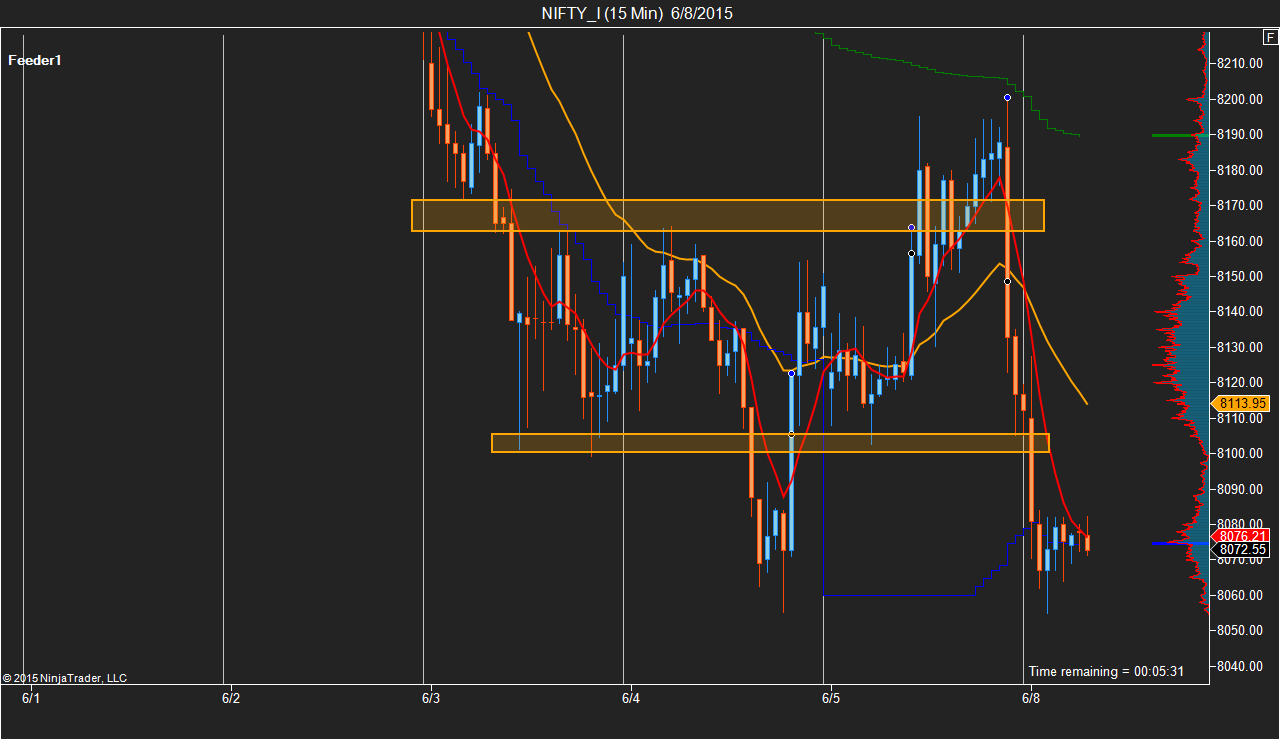This screenshot has width=1280, height=740.
Task: Click the NinjaTrader copyright text
Action: [65, 678]
